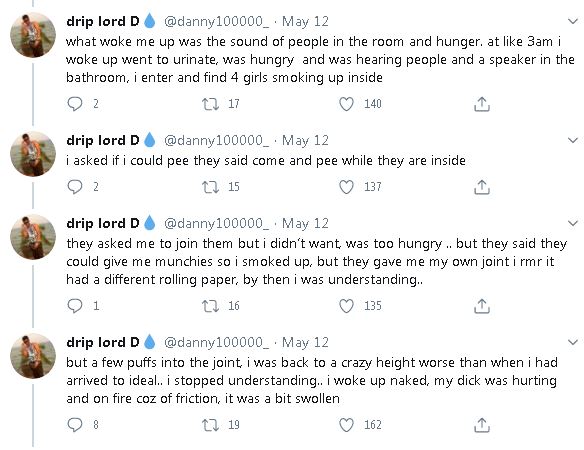Open @danny100000_ handle on the first tweet
Viewport: 584px width, 450px height.
click(216, 22)
